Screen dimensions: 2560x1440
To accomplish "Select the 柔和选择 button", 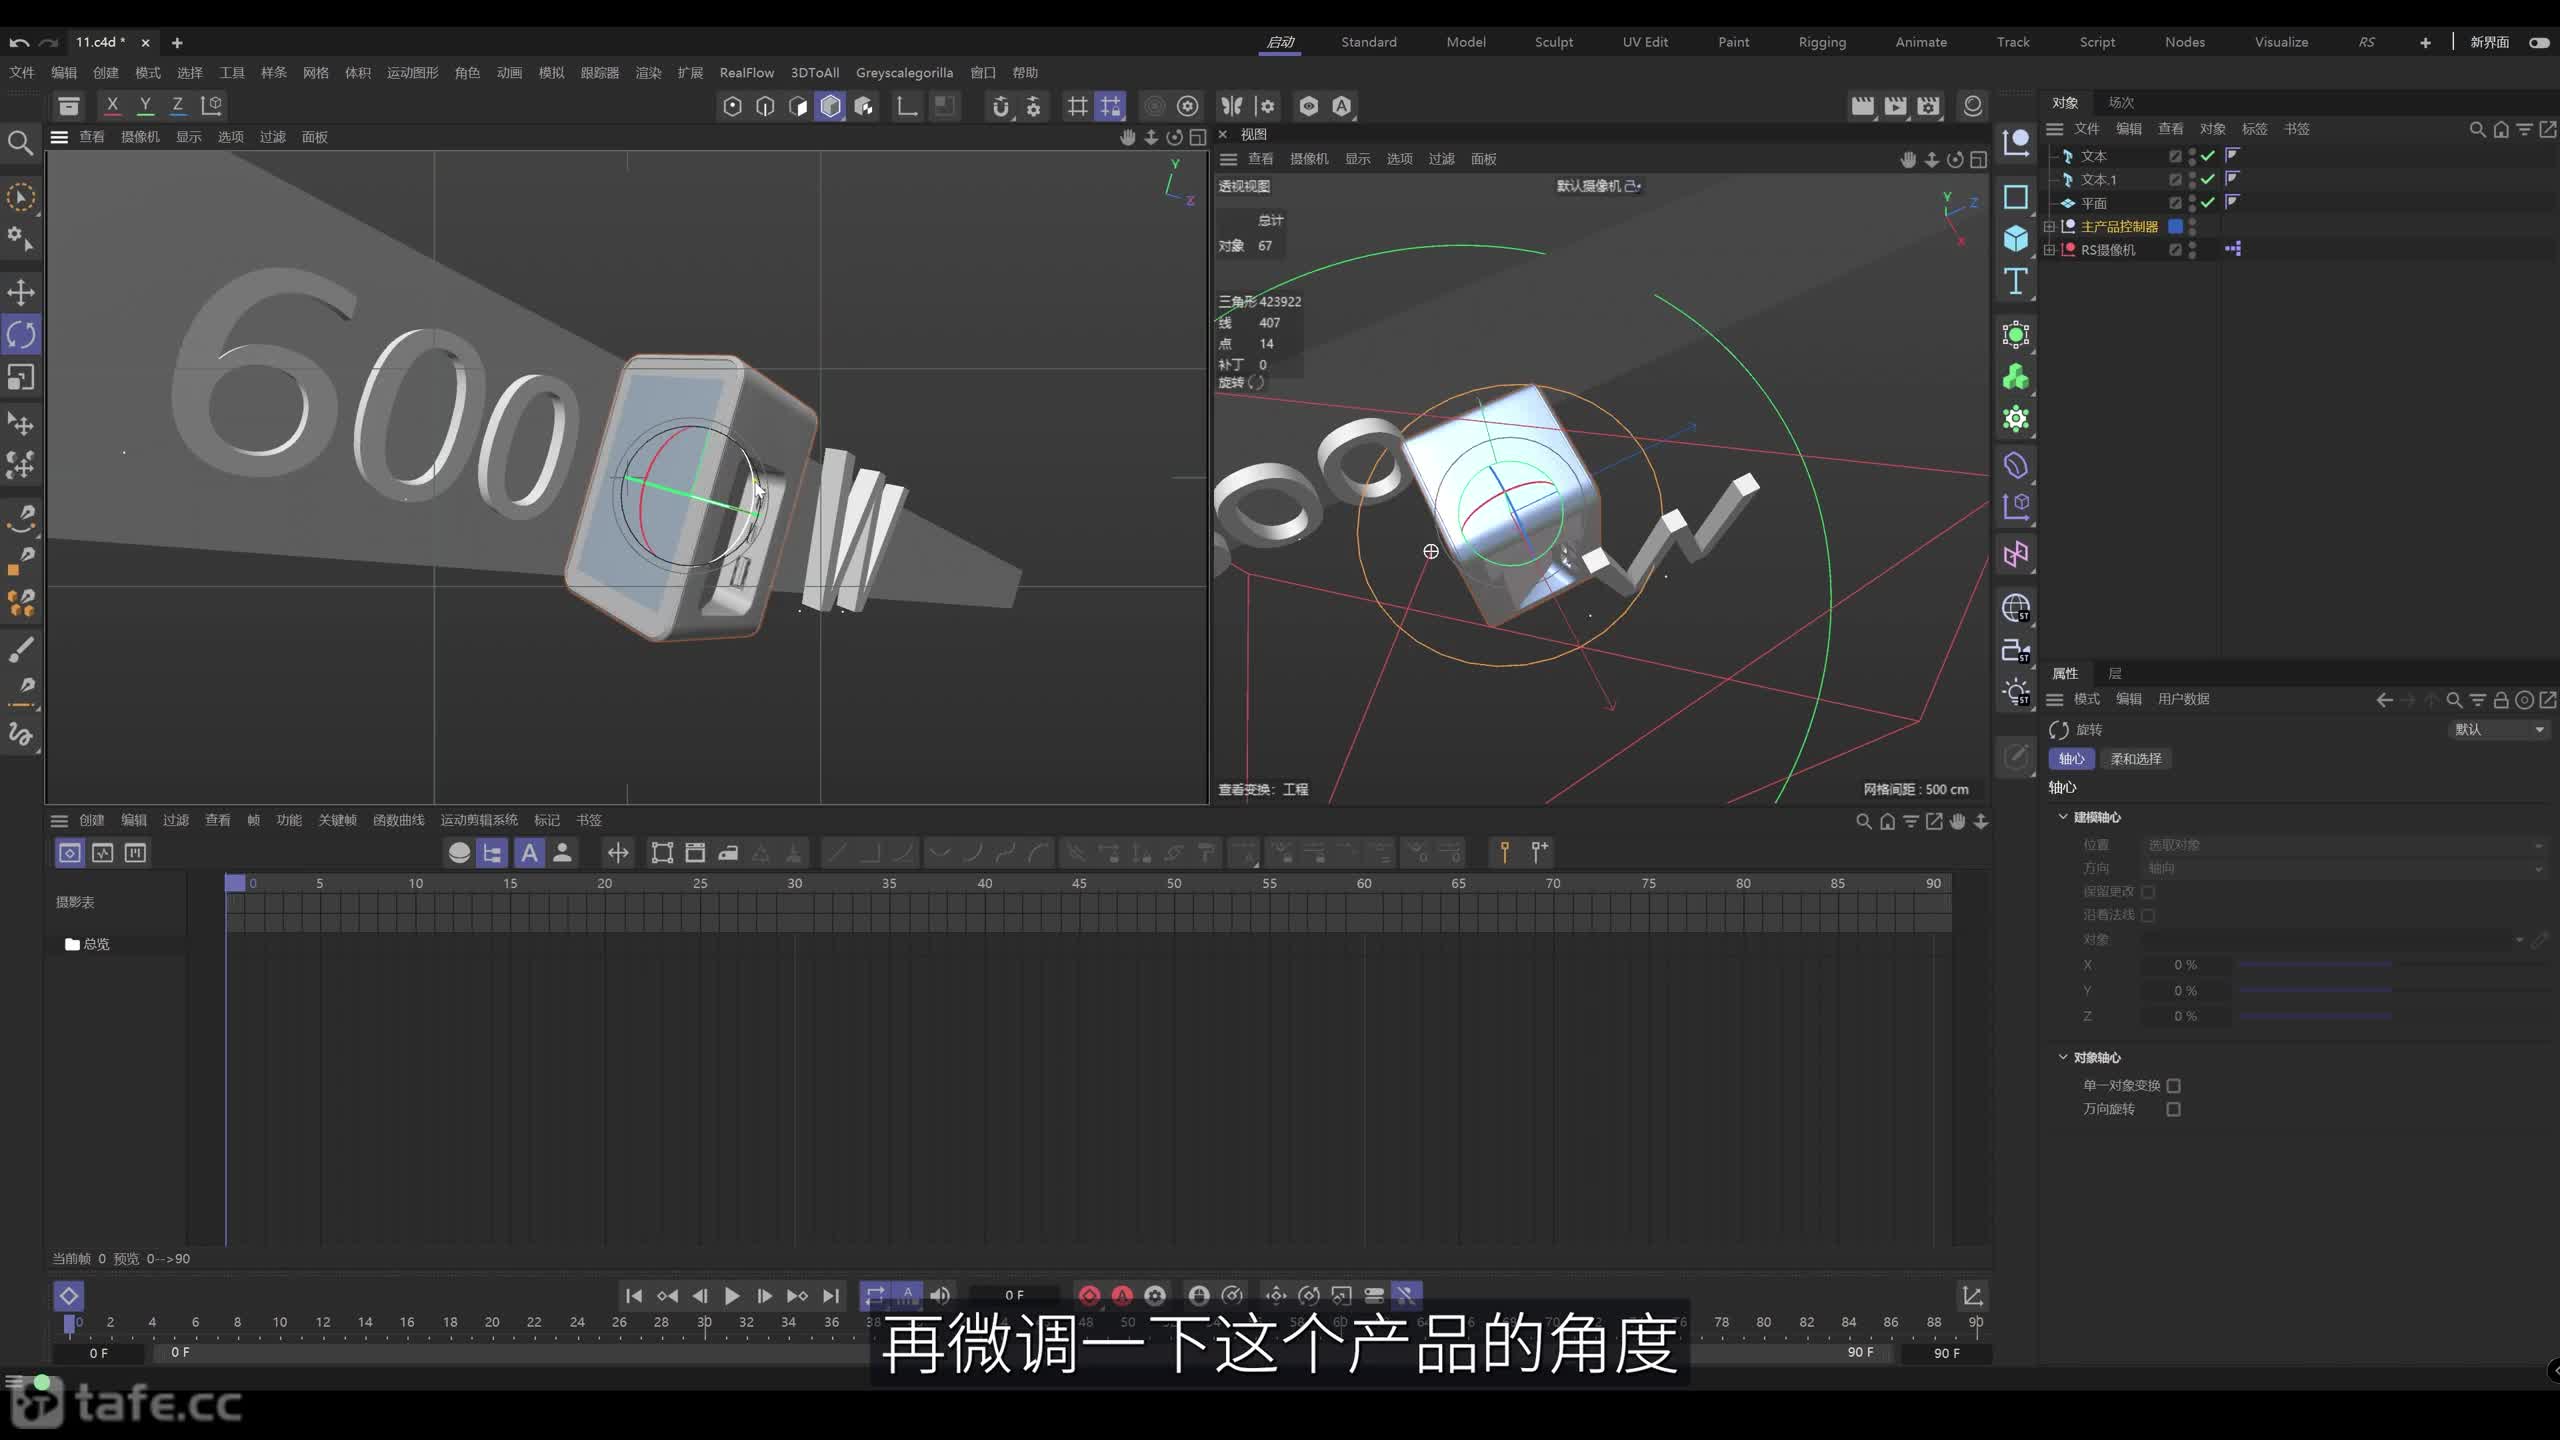I will click(x=2136, y=759).
